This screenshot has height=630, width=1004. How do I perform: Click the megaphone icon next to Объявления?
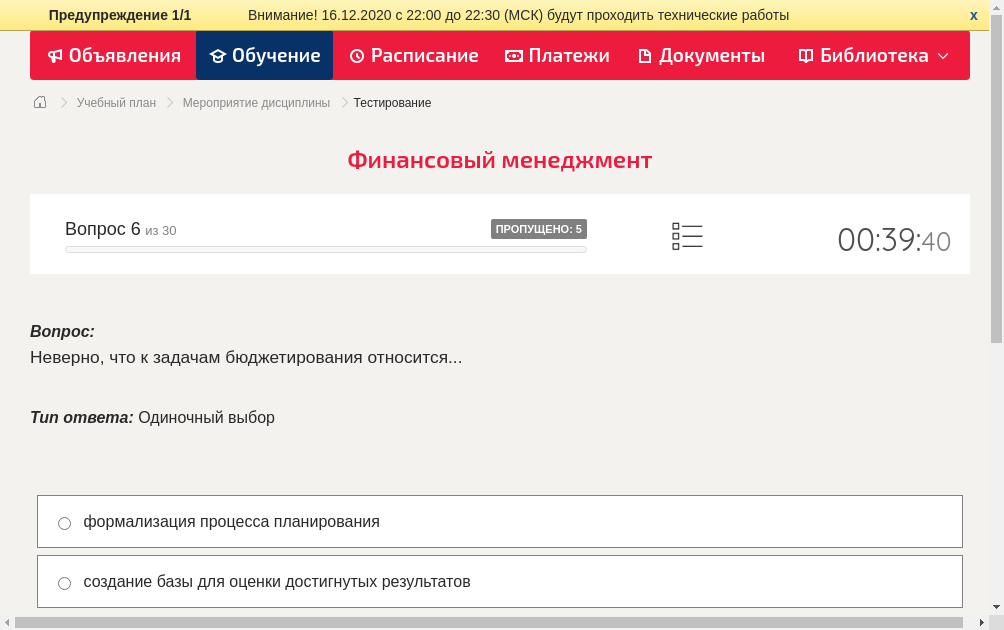coord(56,55)
